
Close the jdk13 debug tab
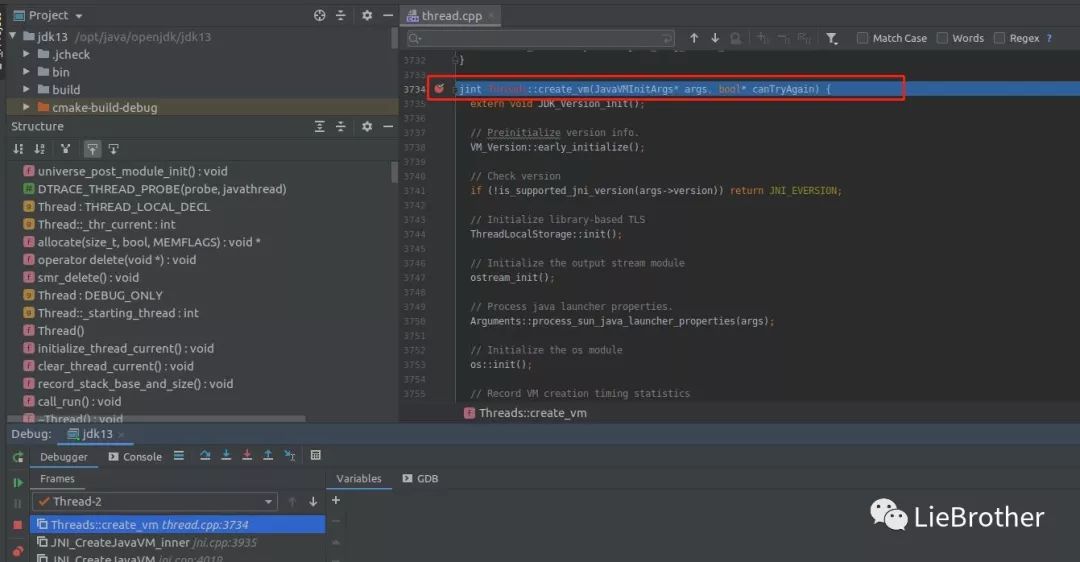(x=121, y=434)
